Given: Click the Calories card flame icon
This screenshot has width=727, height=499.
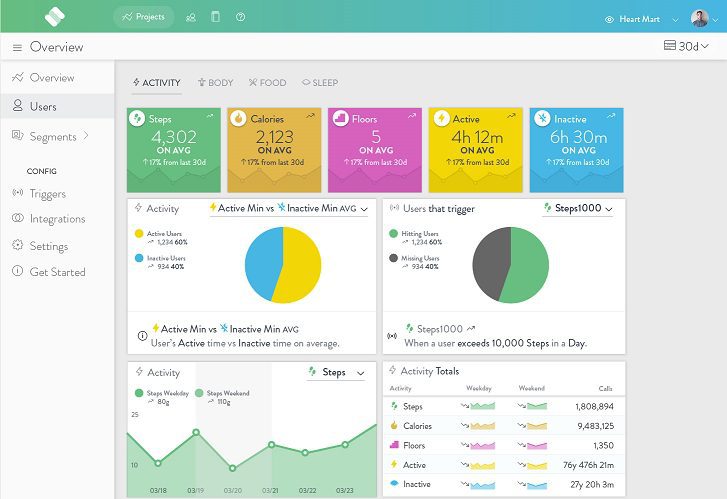Looking at the screenshot, I should point(239,119).
